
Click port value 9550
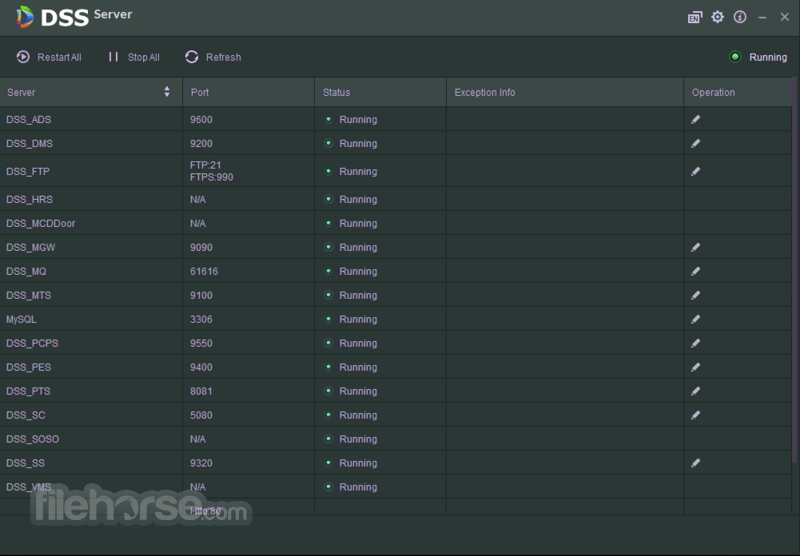pyautogui.click(x=201, y=343)
